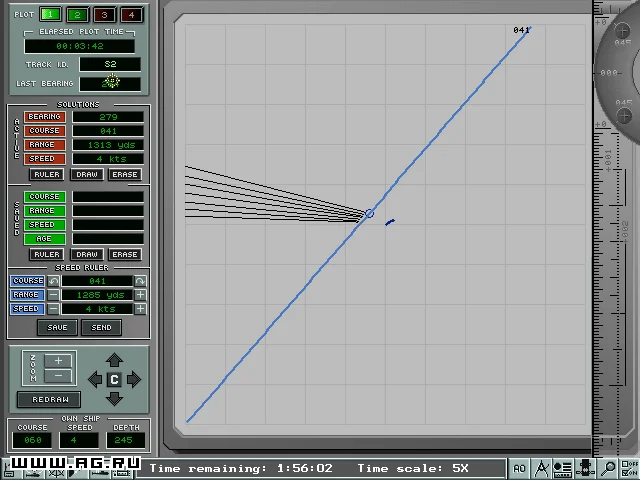
Task: Click the DRAW button under active solutions
Action: pyautogui.click(x=87, y=175)
